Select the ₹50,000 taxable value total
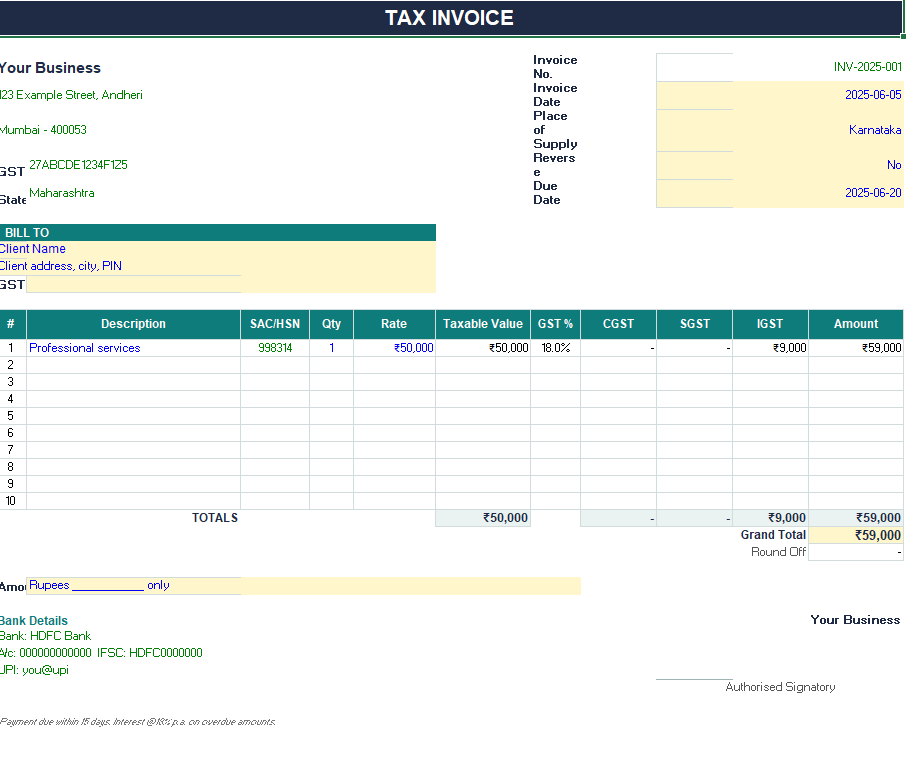The height and width of the screenshot is (773, 906). point(483,518)
